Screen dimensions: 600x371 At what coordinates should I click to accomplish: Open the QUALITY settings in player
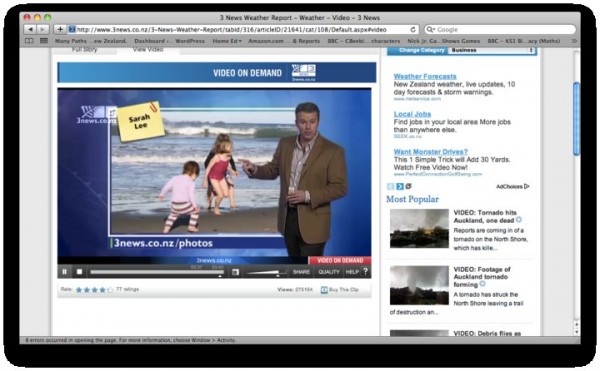[x=329, y=272]
